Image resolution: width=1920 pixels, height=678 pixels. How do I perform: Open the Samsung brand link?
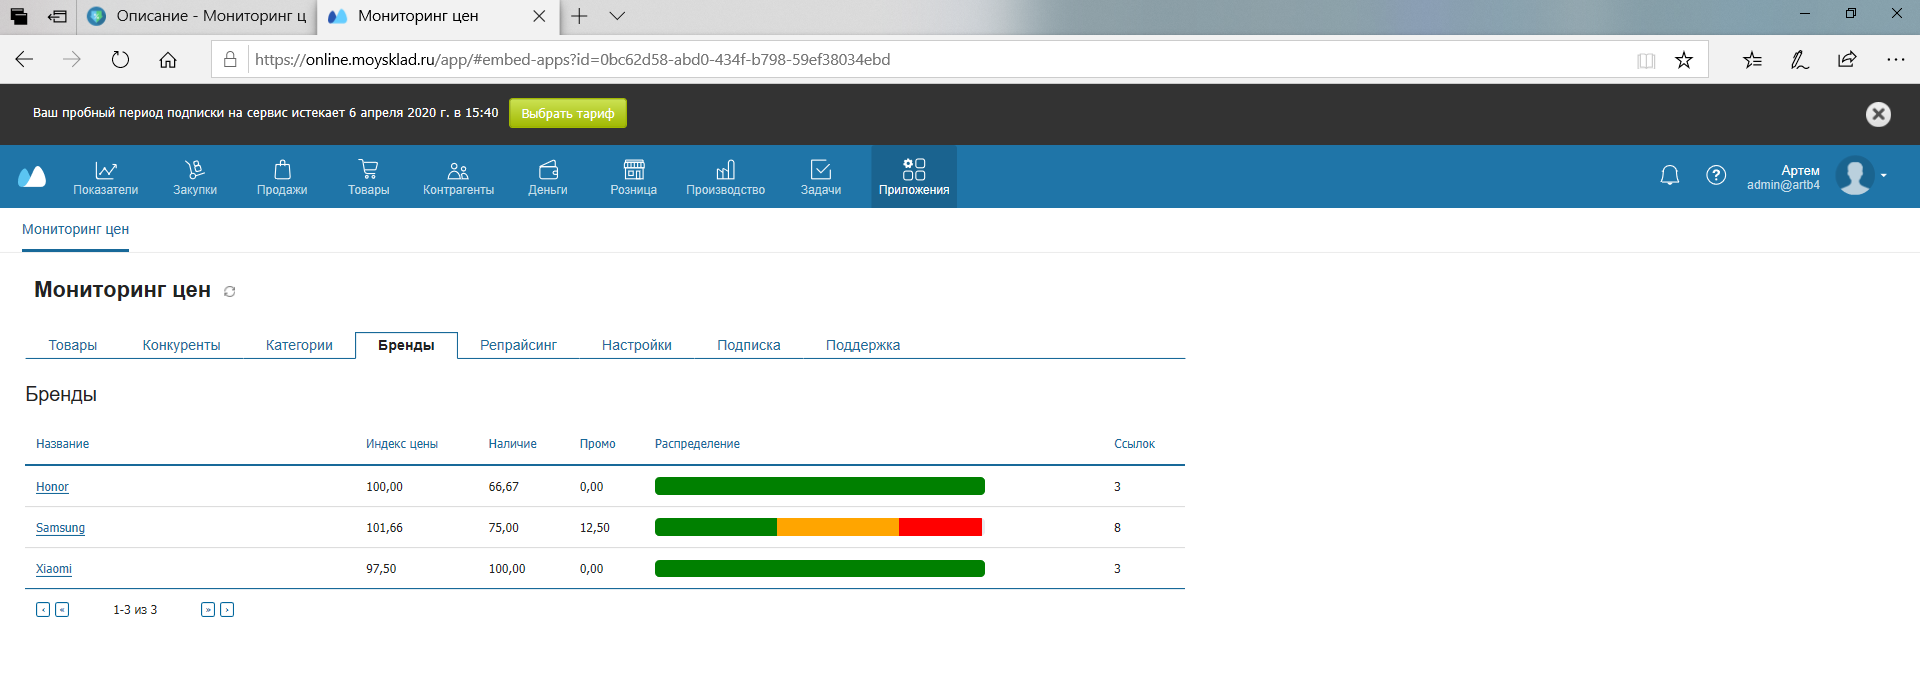click(60, 528)
